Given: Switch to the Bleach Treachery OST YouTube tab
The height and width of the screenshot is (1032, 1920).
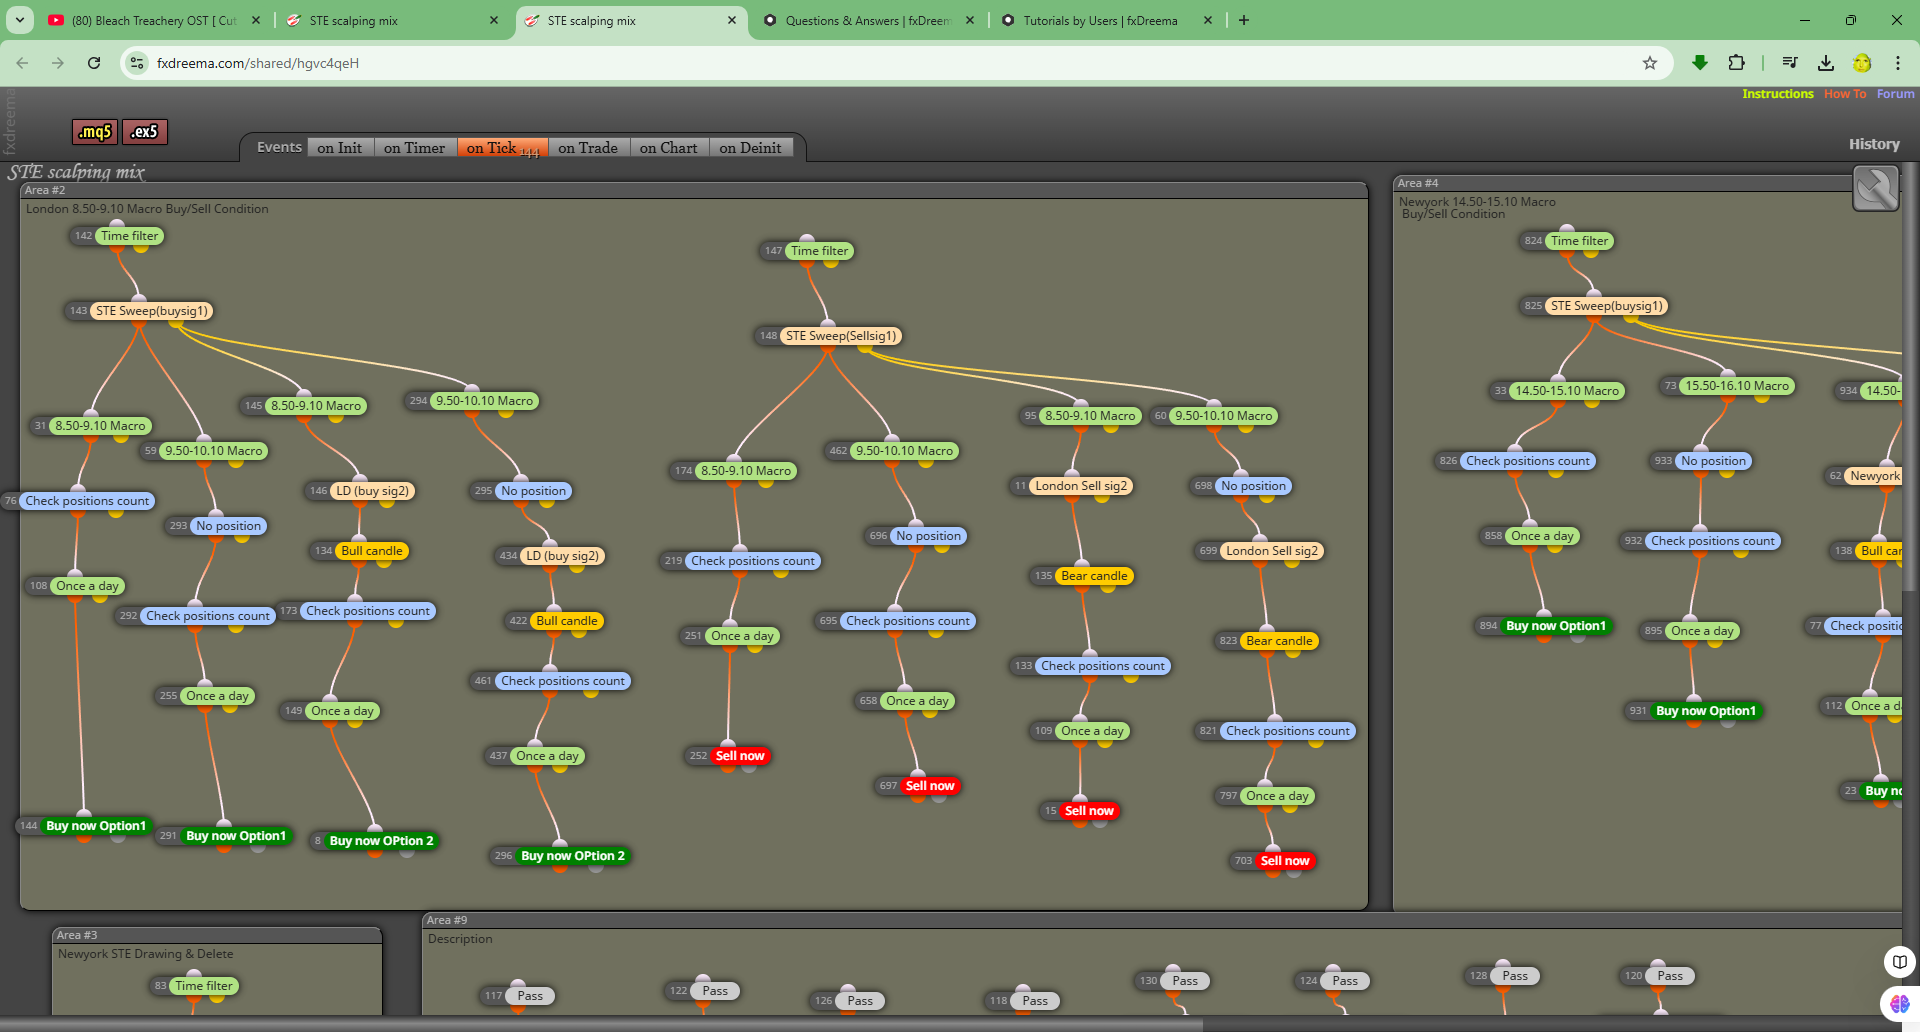Looking at the screenshot, I should tap(154, 20).
